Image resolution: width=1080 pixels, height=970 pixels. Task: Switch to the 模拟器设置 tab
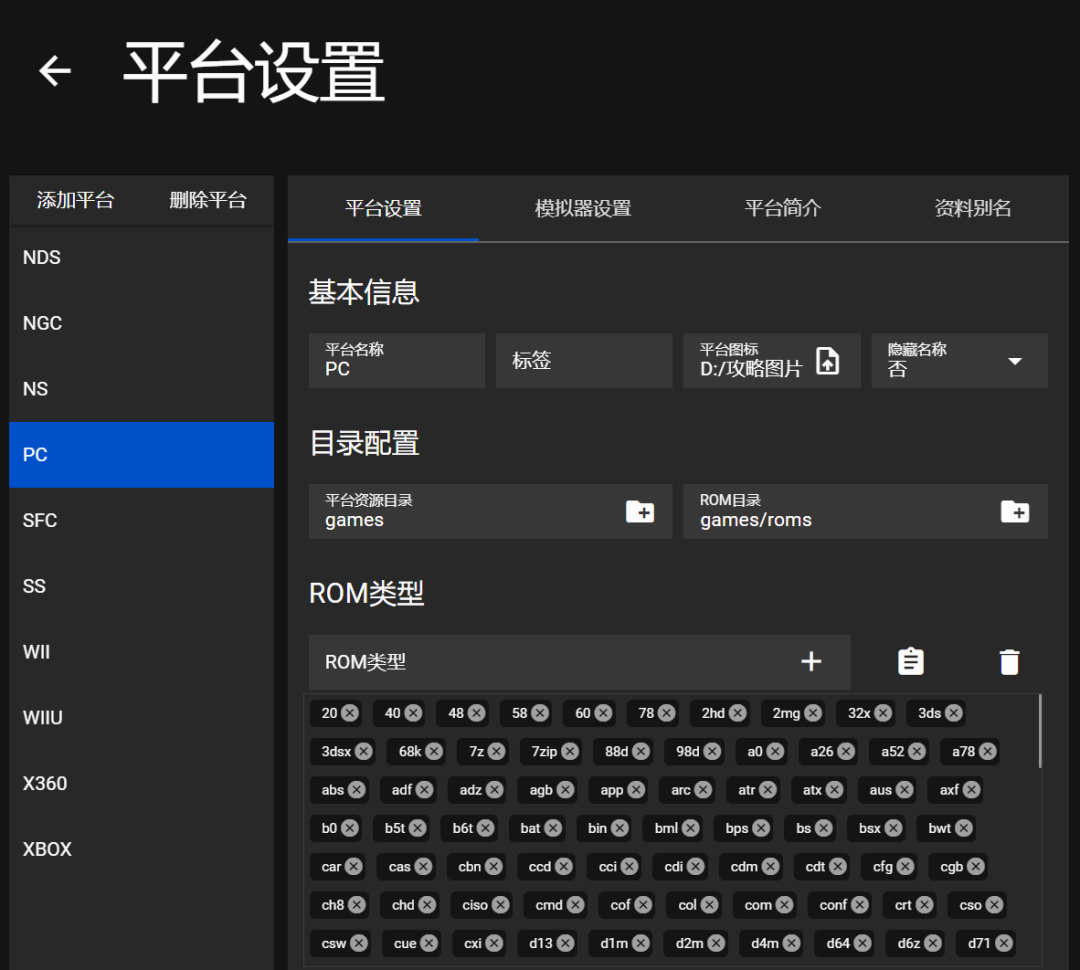click(581, 208)
